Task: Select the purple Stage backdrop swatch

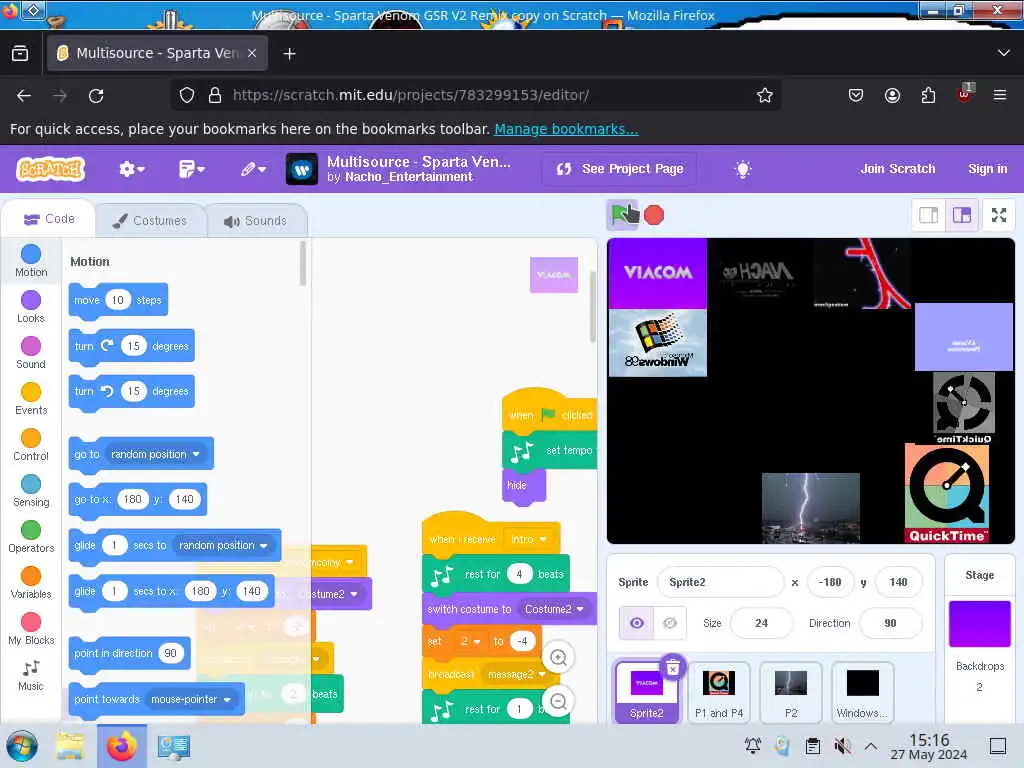Action: pos(980,624)
